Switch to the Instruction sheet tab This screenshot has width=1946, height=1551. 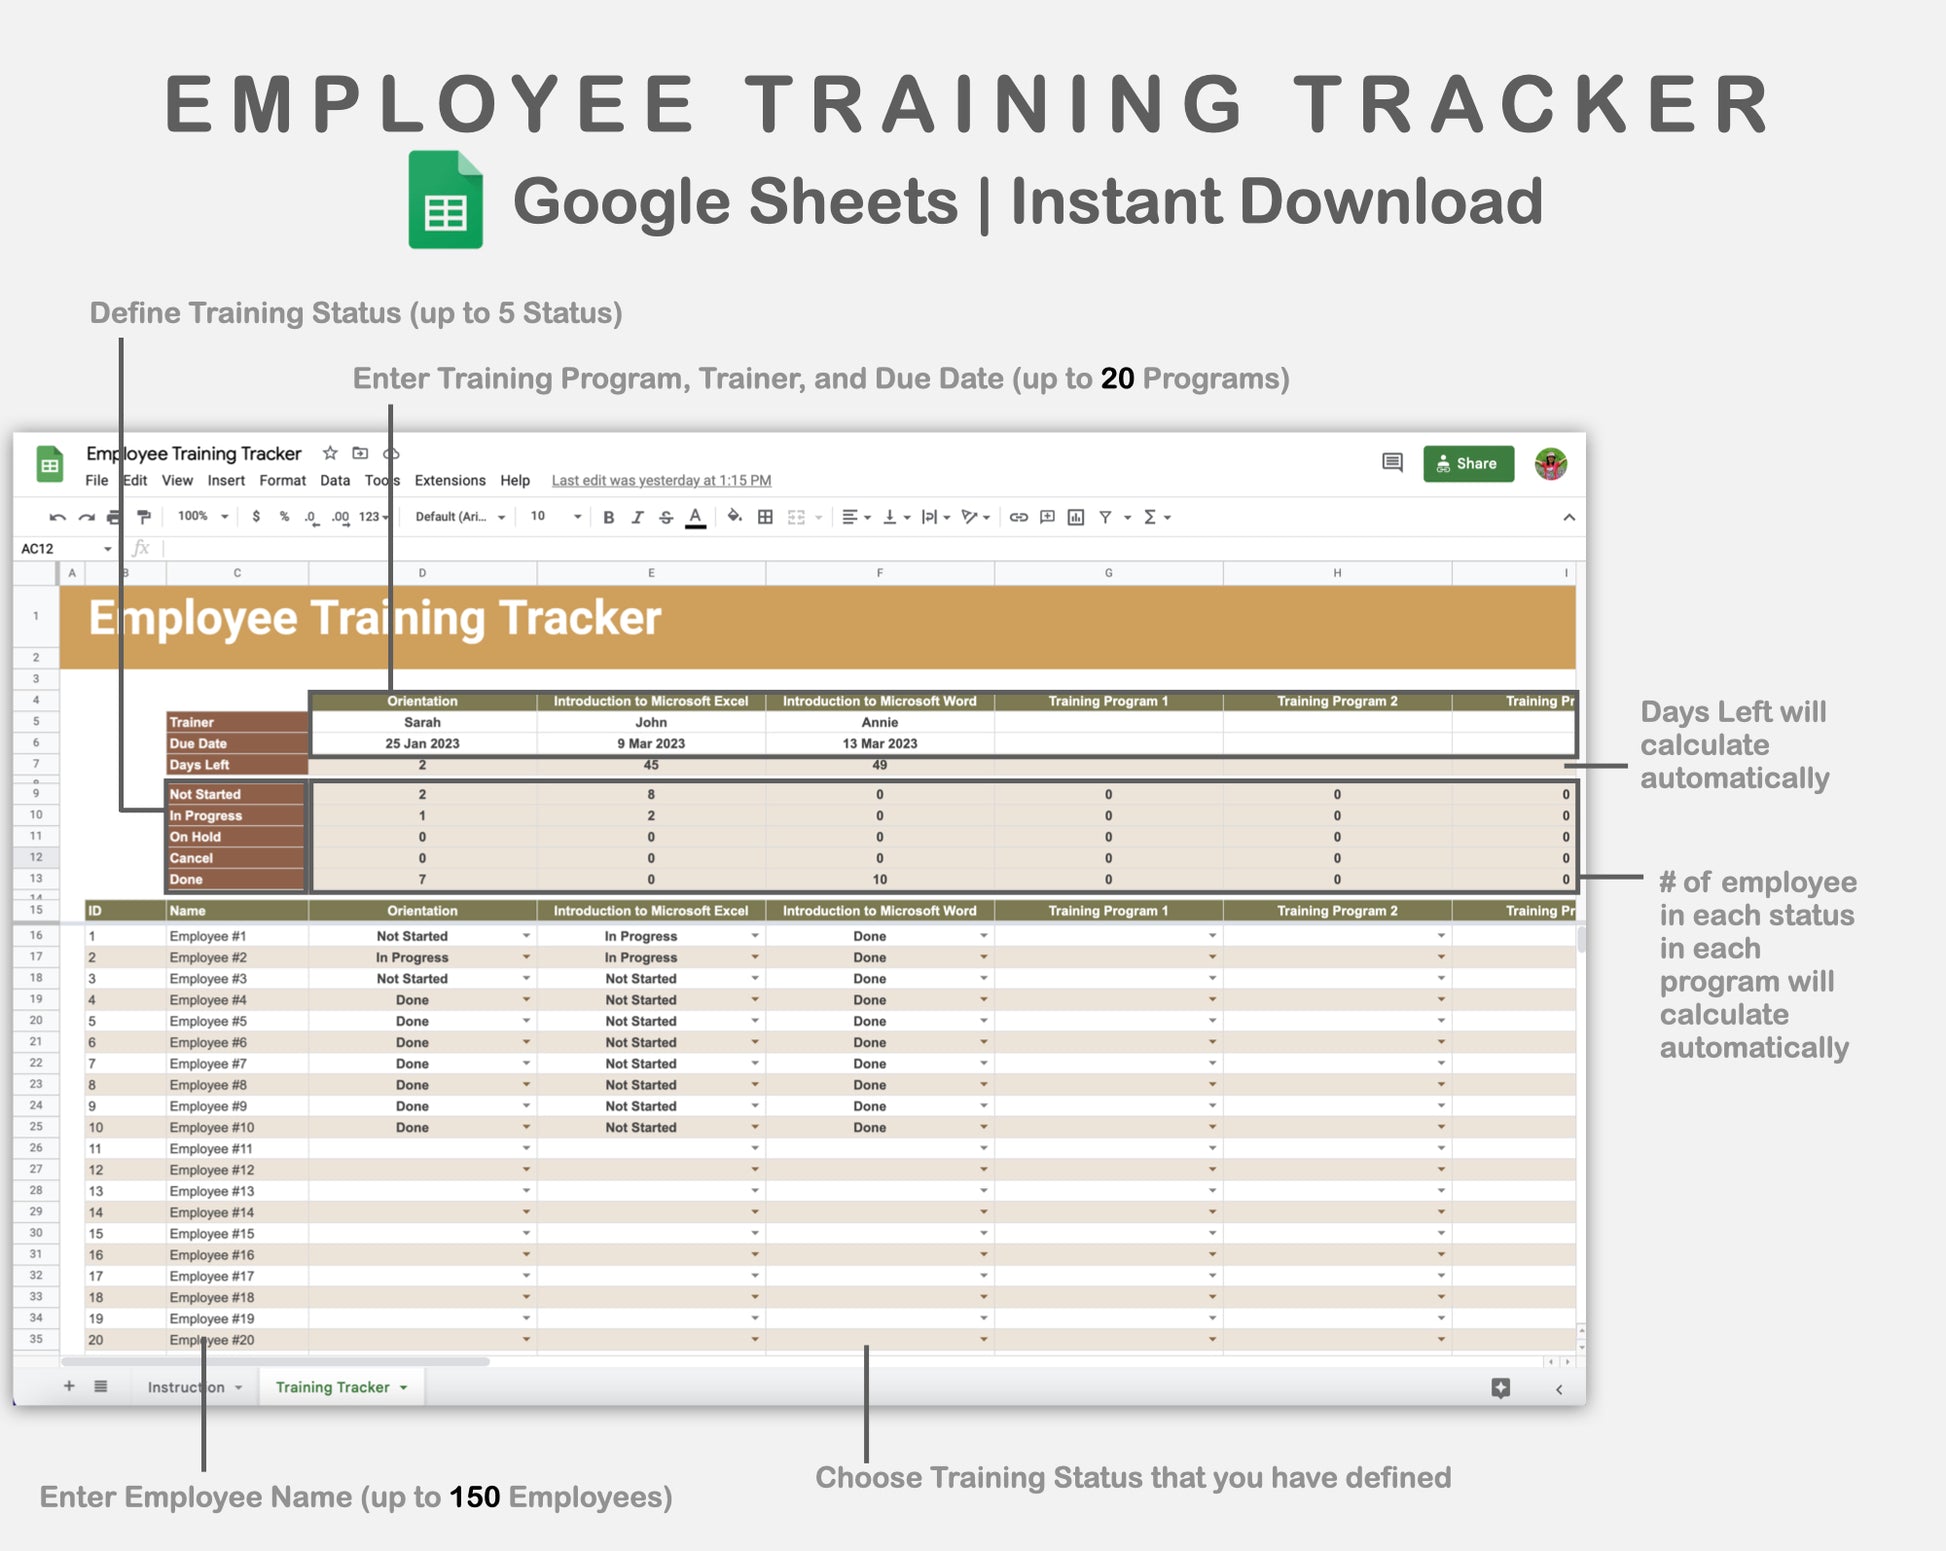pyautogui.click(x=195, y=1387)
